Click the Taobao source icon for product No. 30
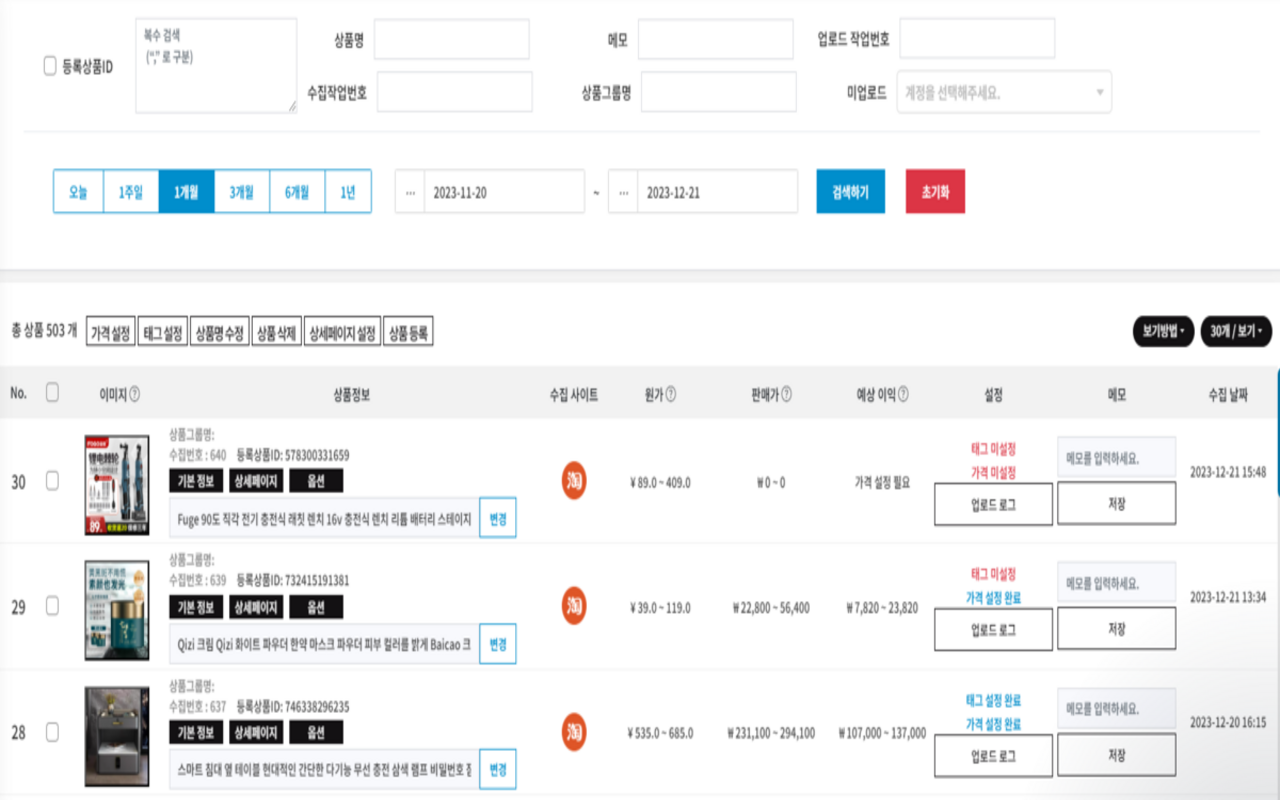Viewport: 1280px width, 800px height. pyautogui.click(x=572, y=479)
